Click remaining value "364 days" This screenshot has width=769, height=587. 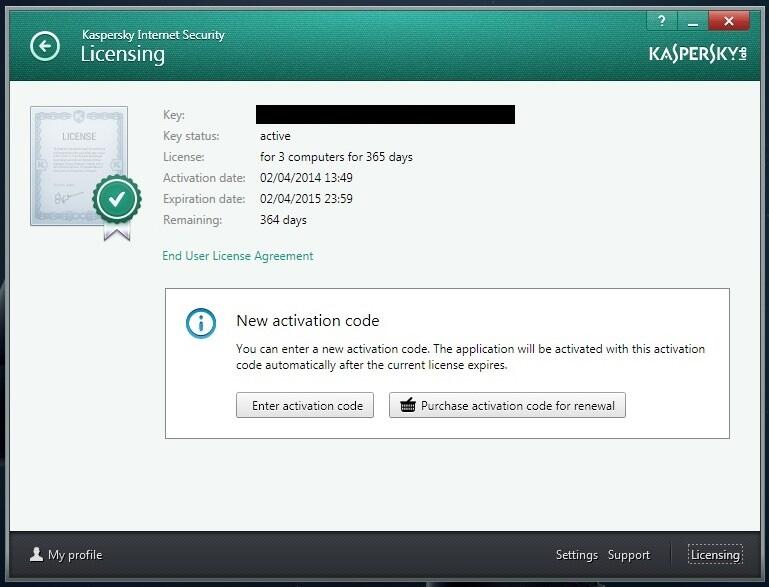283,220
